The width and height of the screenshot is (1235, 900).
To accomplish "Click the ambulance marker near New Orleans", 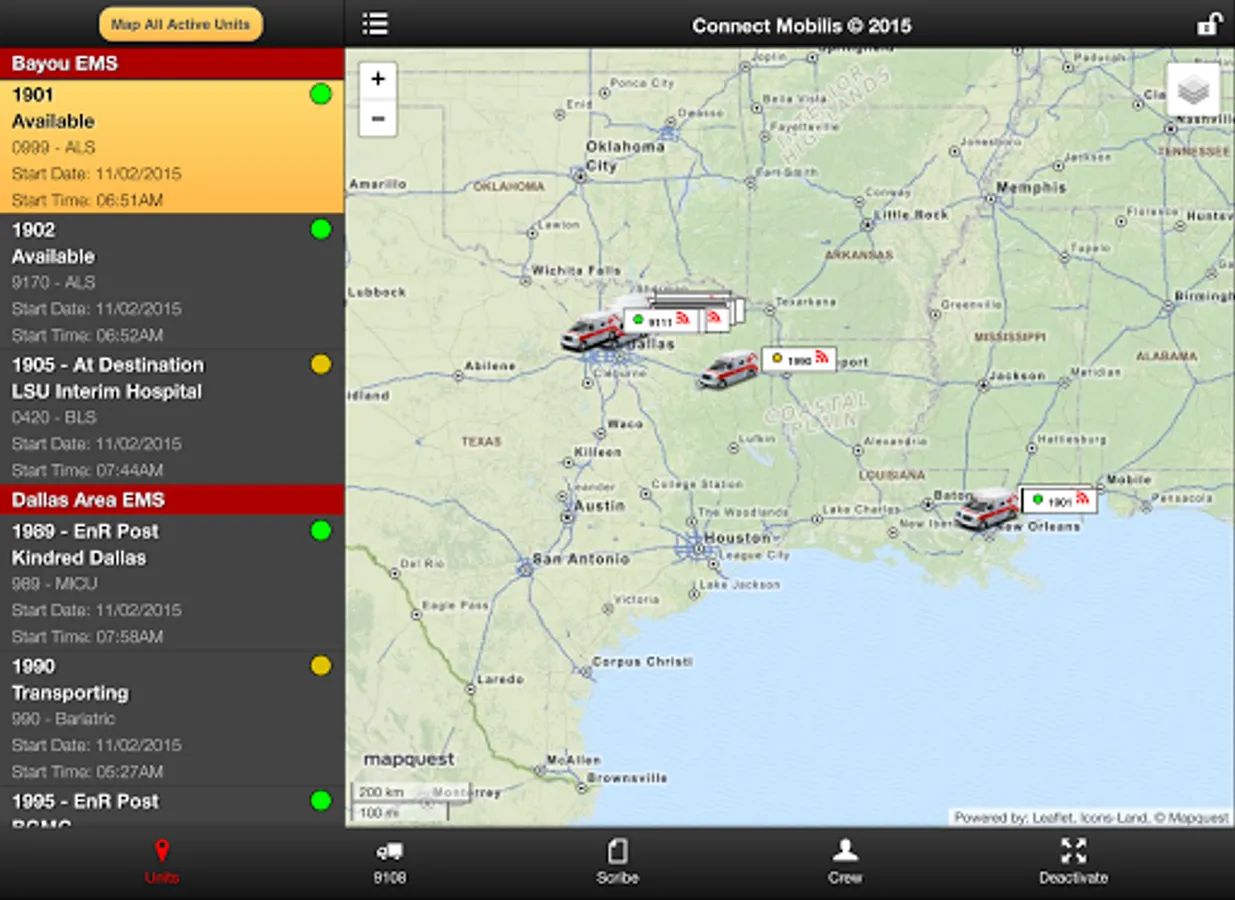I will pos(987,508).
